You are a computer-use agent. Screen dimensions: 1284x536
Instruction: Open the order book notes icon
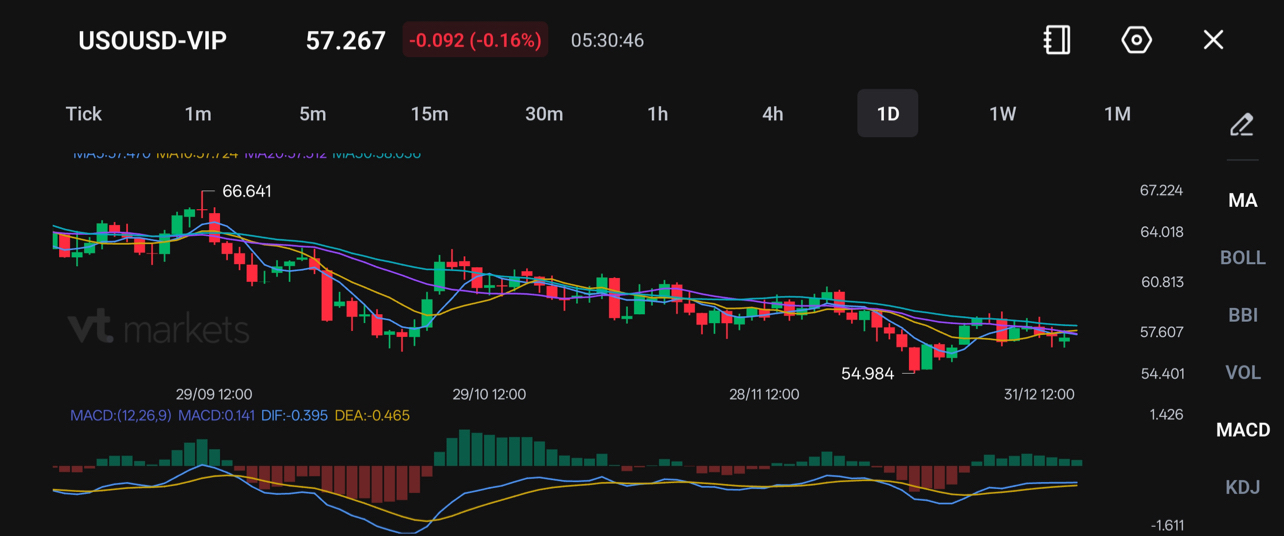click(x=1057, y=40)
